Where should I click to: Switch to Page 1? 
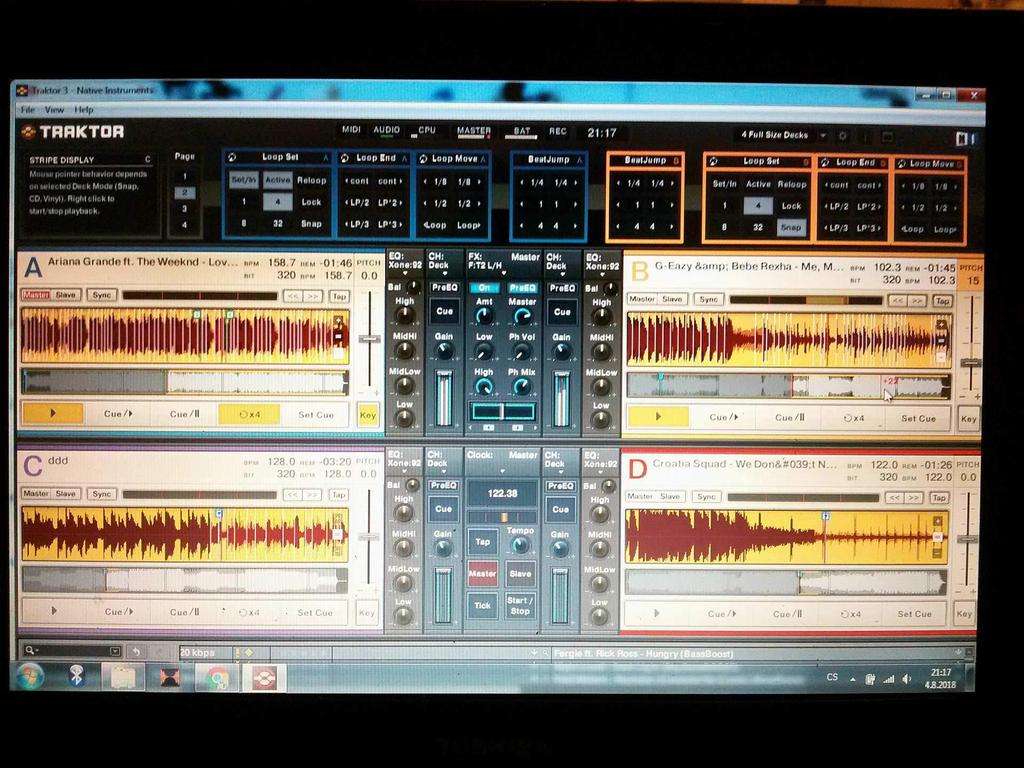click(x=184, y=176)
